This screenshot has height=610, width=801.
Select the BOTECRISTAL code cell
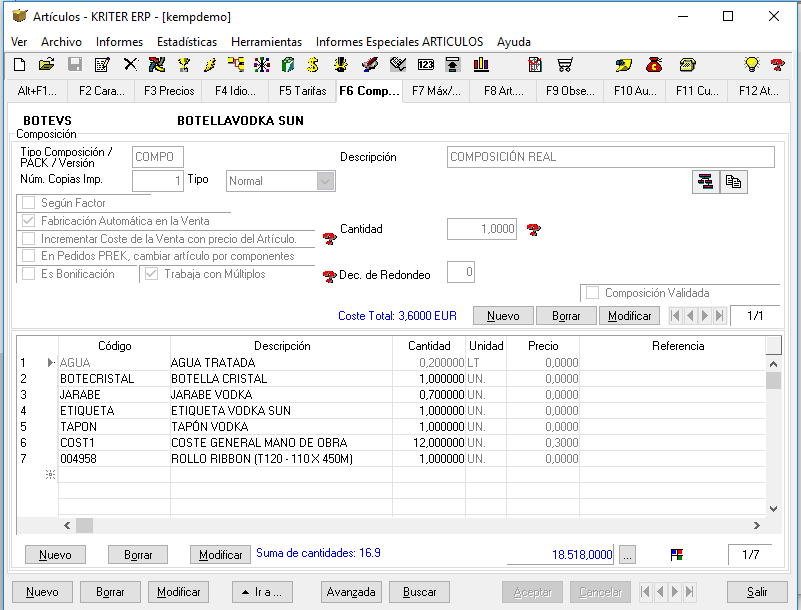(x=114, y=379)
